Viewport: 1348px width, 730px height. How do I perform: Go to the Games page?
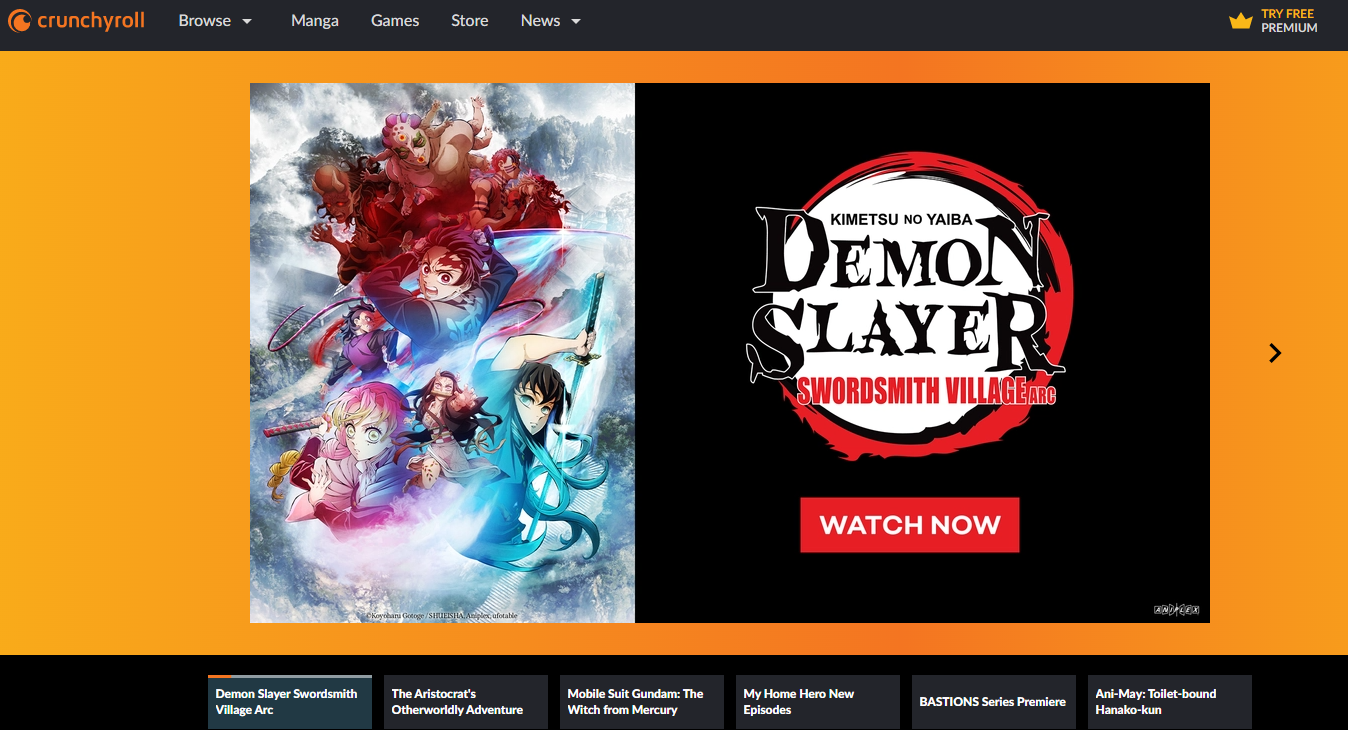[x=395, y=21]
